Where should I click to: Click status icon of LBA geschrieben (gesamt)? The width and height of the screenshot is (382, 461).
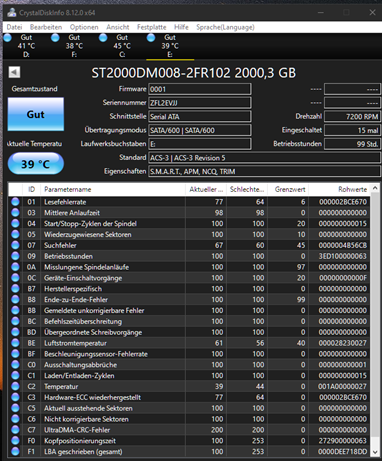[15, 452]
